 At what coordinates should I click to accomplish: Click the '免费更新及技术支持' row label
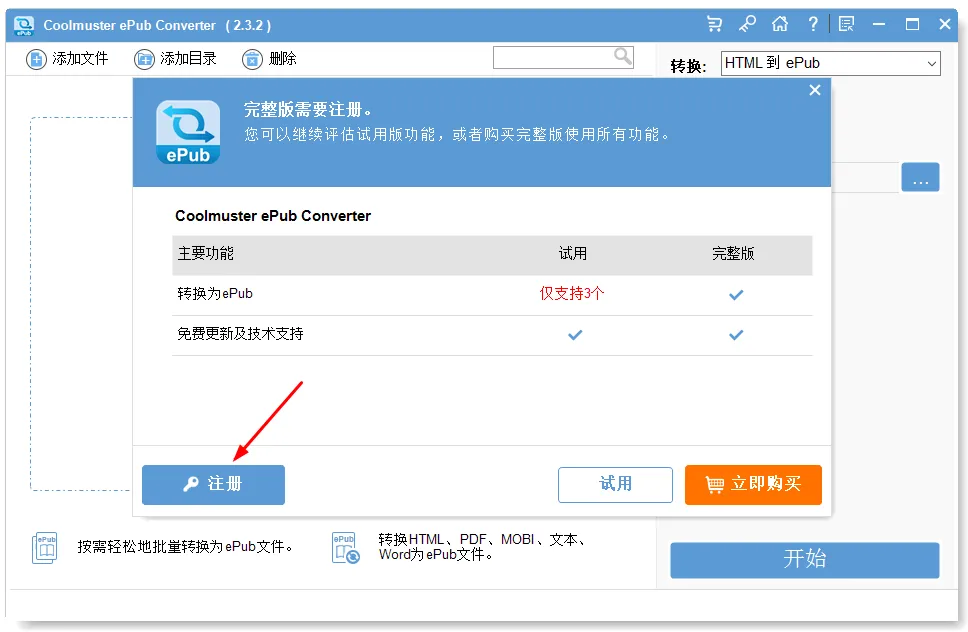tap(240, 334)
